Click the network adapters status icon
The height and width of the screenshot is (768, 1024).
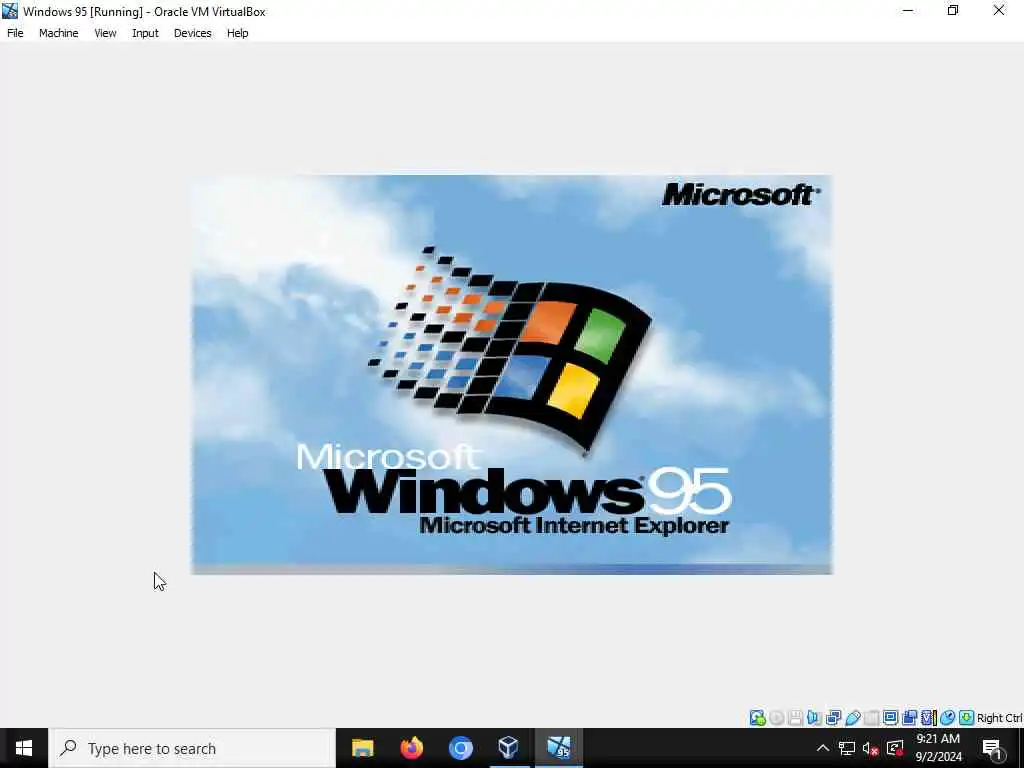(833, 718)
